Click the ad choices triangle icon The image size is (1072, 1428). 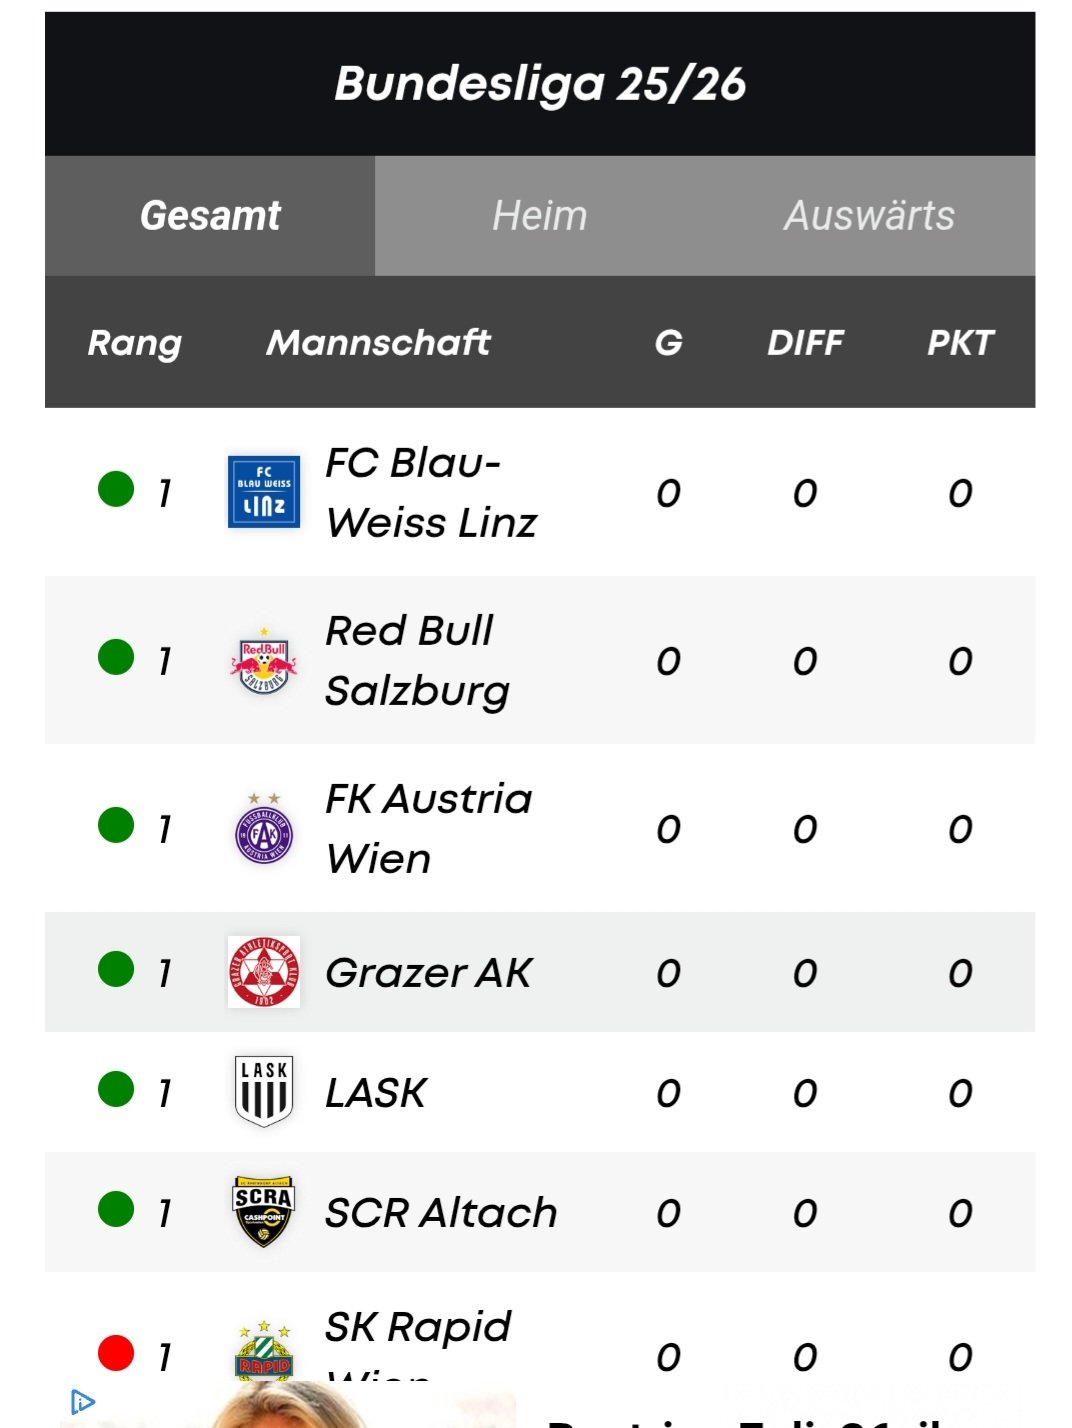(83, 1402)
